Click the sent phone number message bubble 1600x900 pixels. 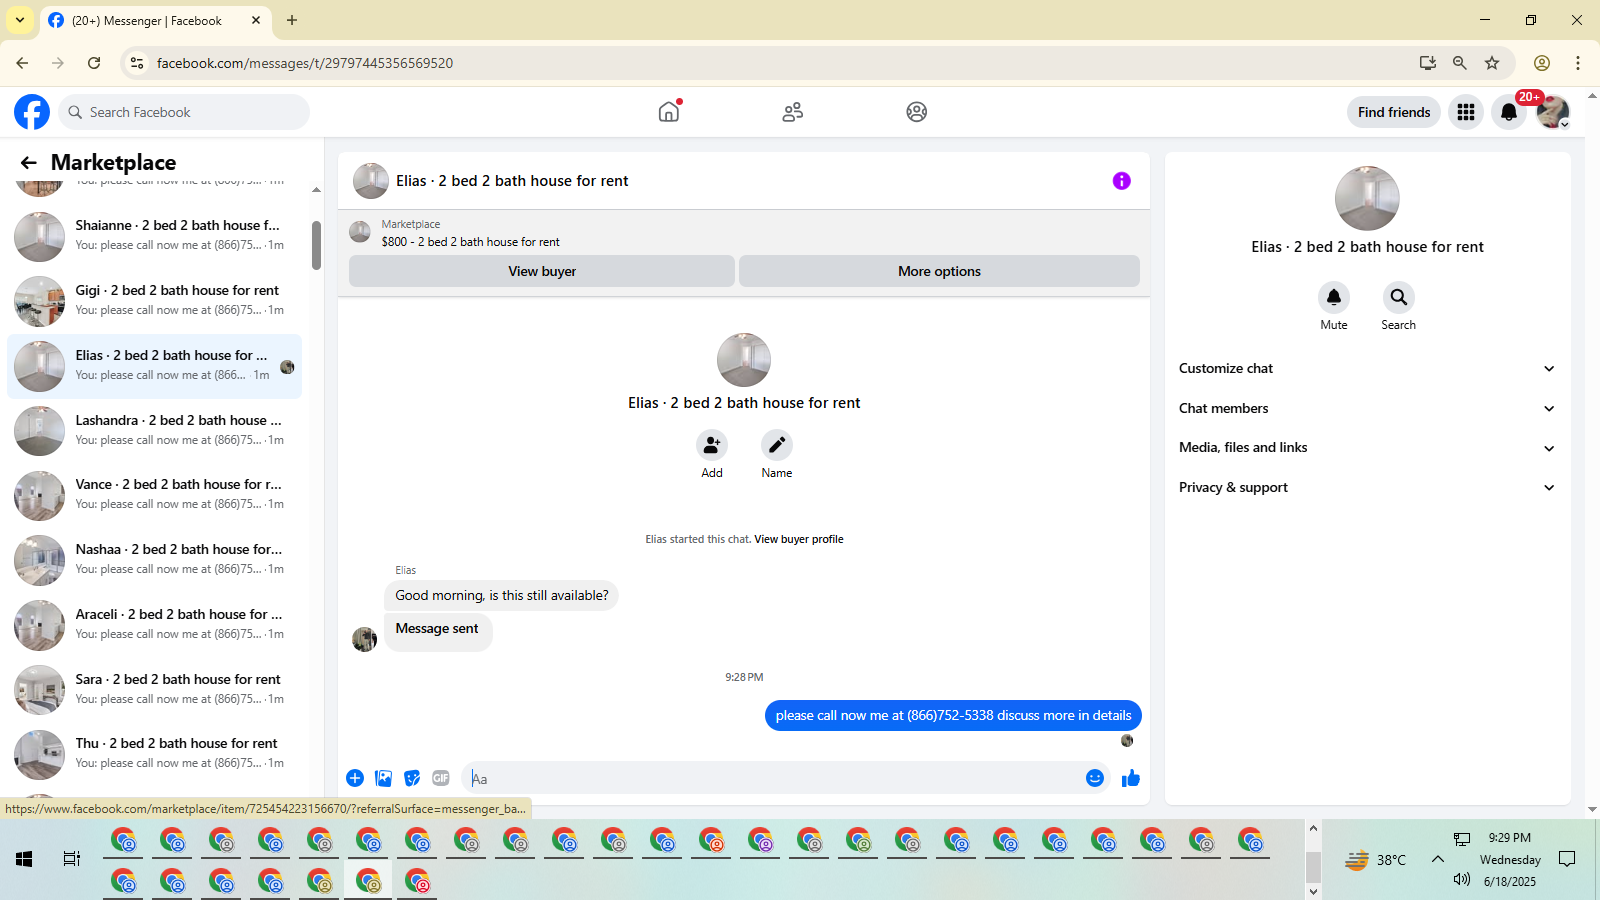(953, 716)
